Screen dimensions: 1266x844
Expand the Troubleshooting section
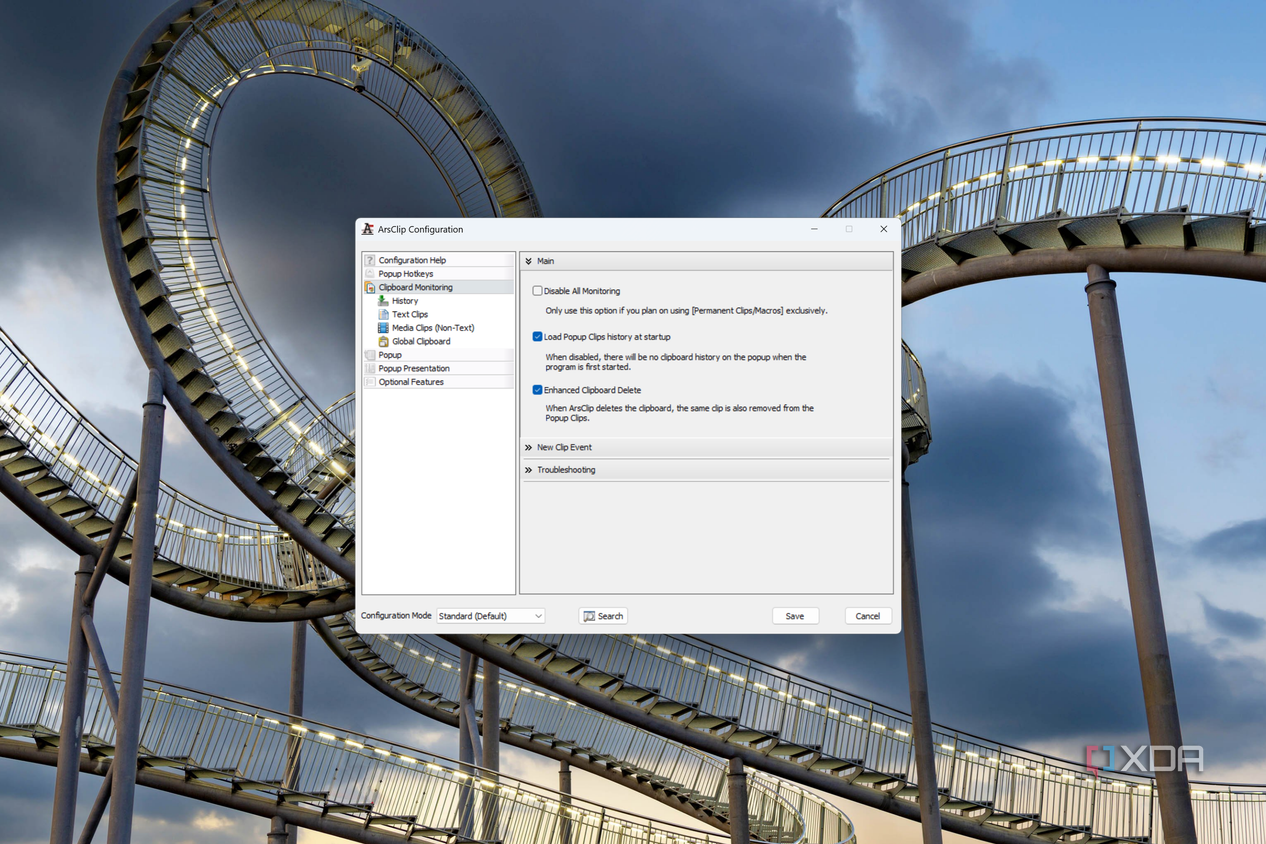point(706,470)
